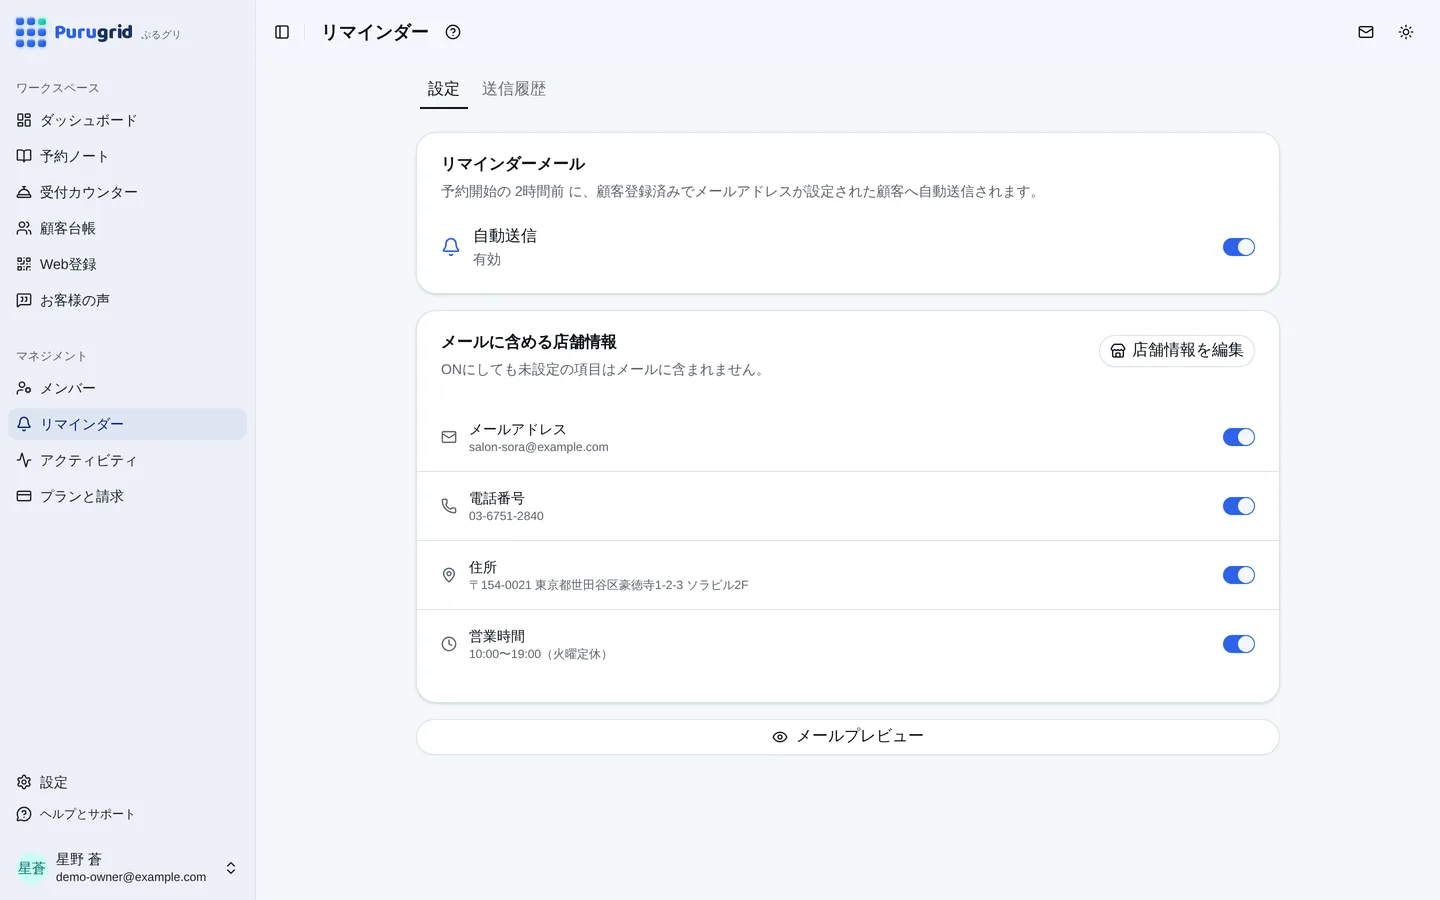Click the 10:00〜19:00（火曜定休）hours text

[540, 654]
